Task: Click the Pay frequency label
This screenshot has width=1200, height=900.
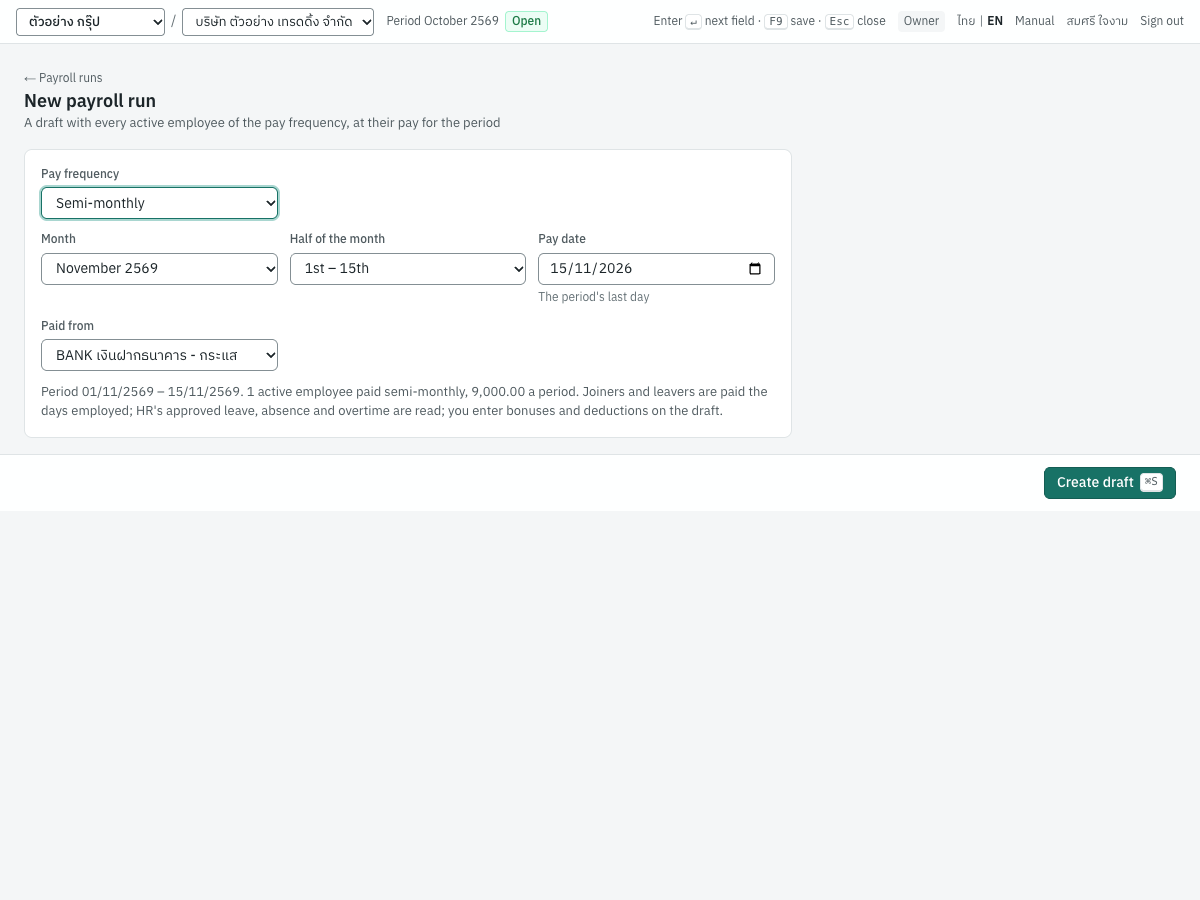Action: (80, 174)
